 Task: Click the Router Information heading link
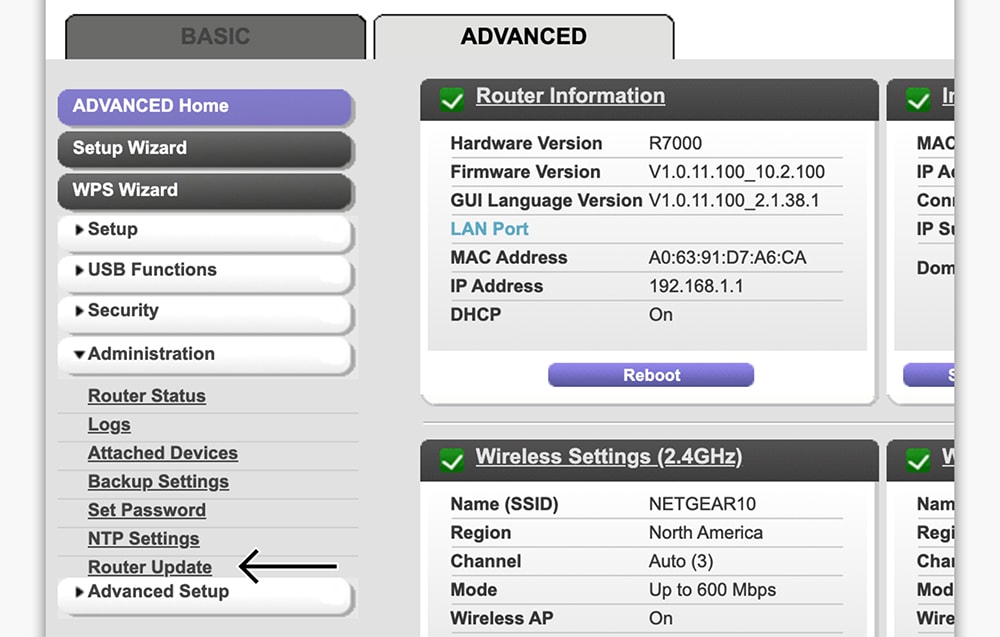[570, 96]
